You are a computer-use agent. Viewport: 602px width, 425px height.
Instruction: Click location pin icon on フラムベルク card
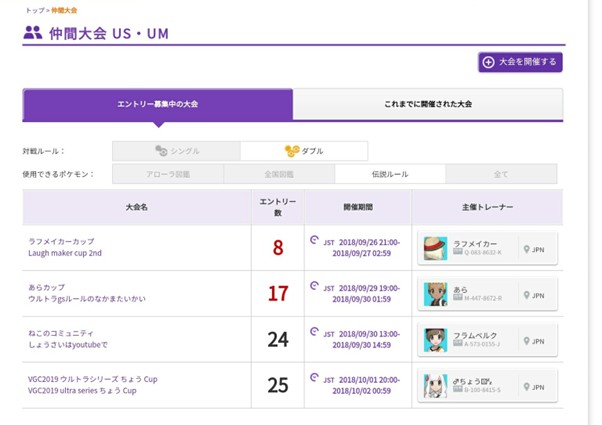527,341
